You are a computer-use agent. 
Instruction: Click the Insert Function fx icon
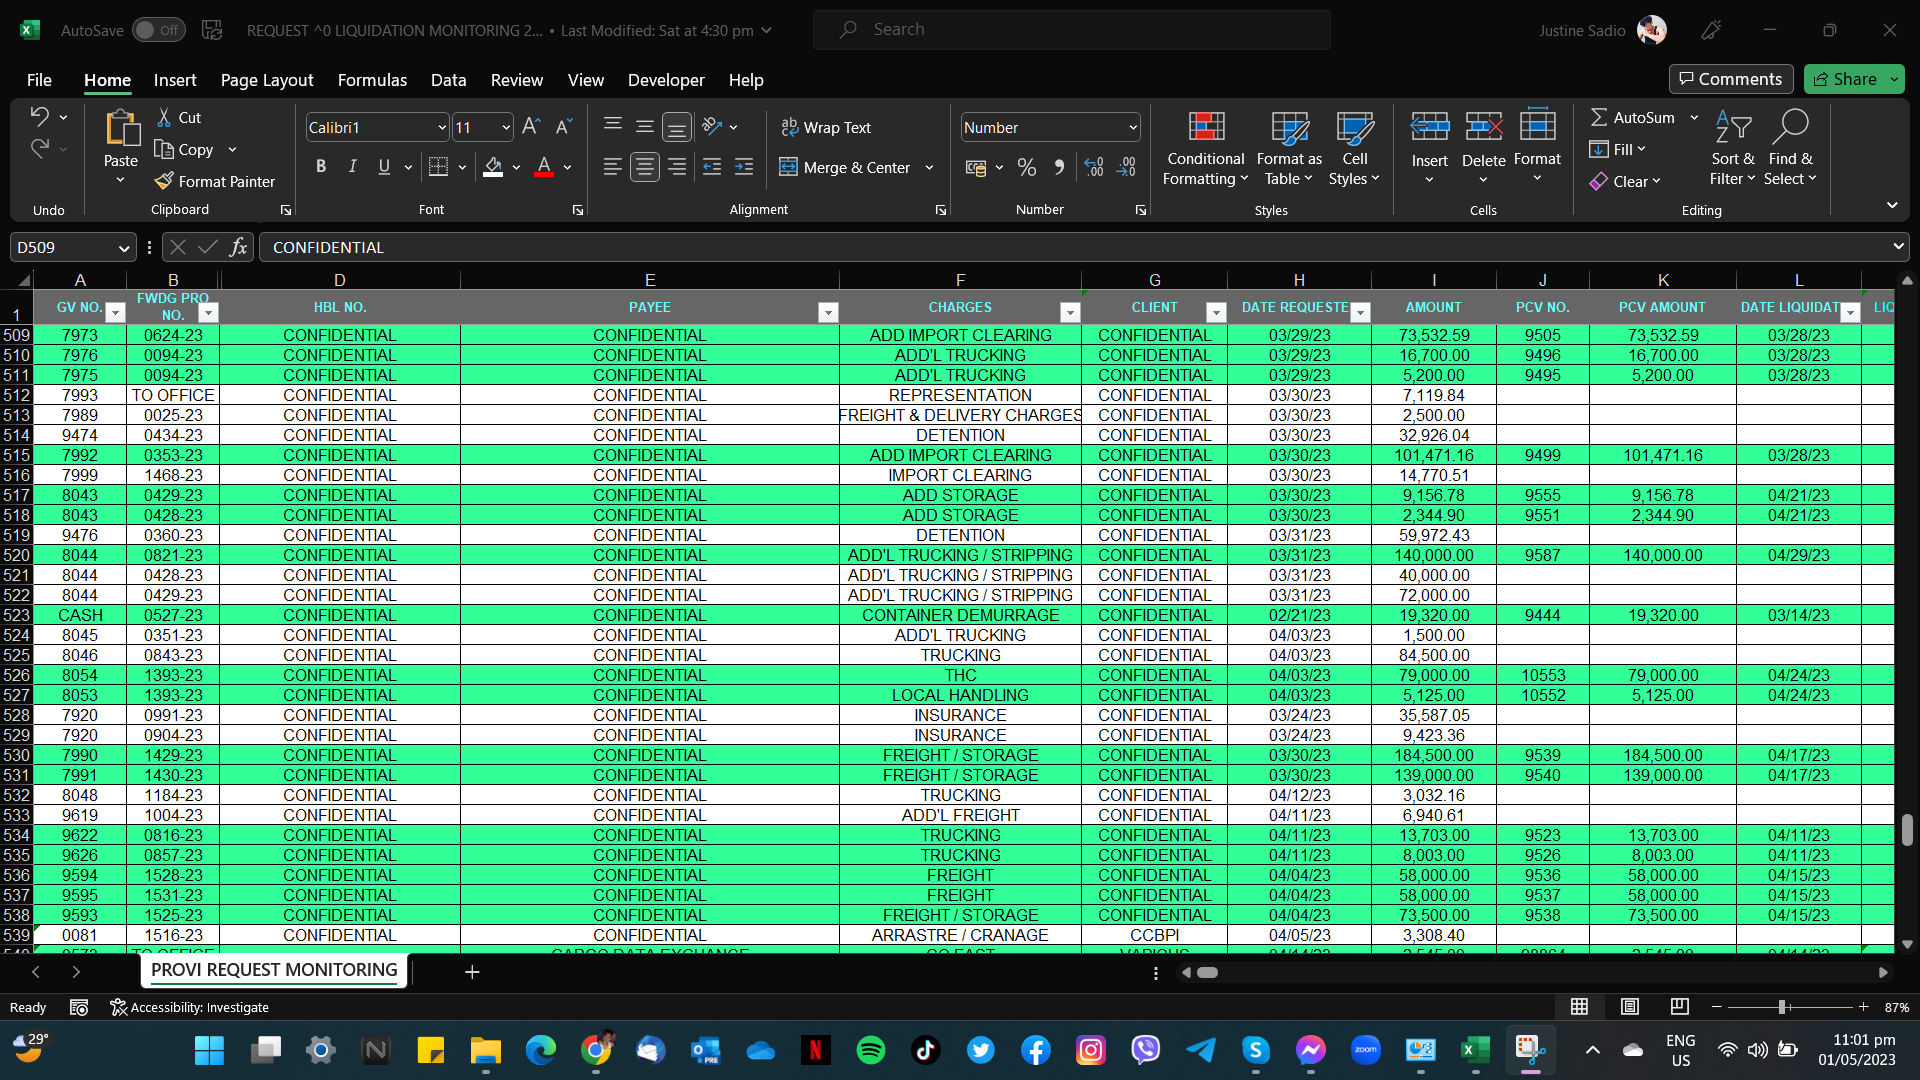[238, 247]
